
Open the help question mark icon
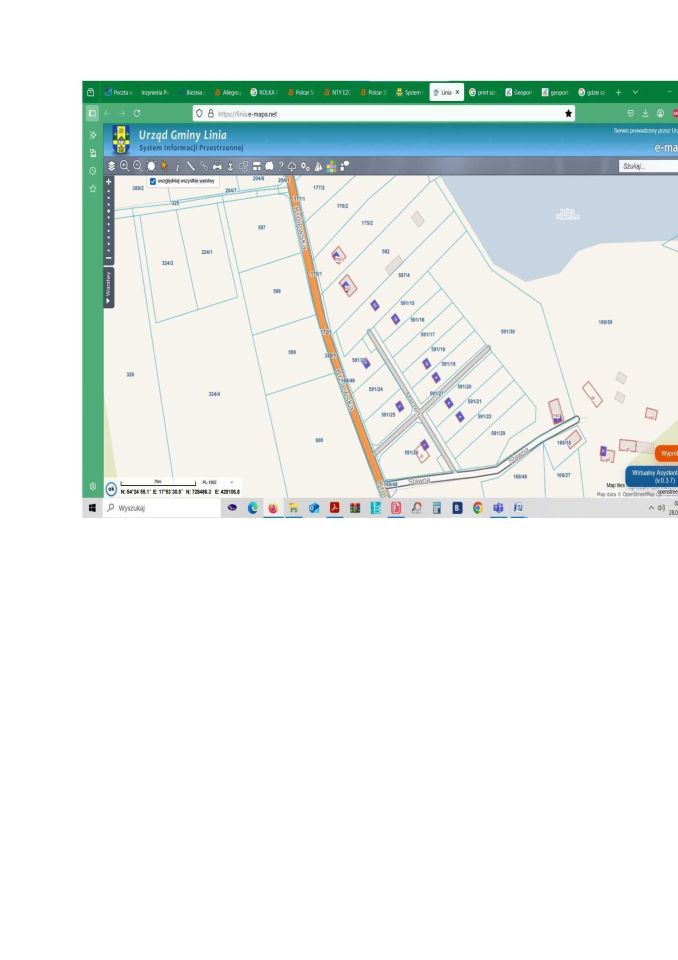point(281,166)
